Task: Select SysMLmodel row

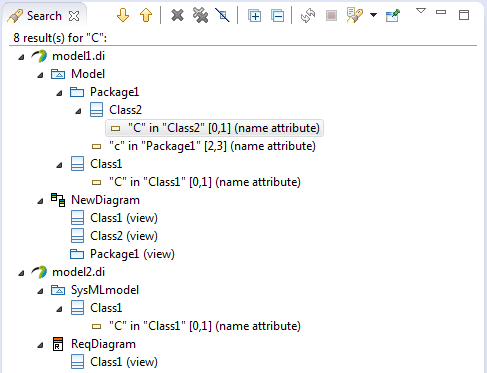Action: coord(105,290)
